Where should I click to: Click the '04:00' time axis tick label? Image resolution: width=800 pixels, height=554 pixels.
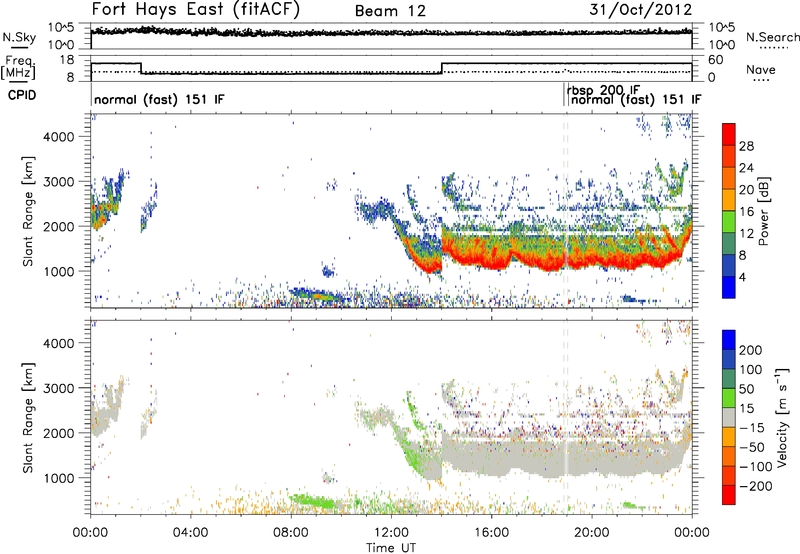coord(191,533)
